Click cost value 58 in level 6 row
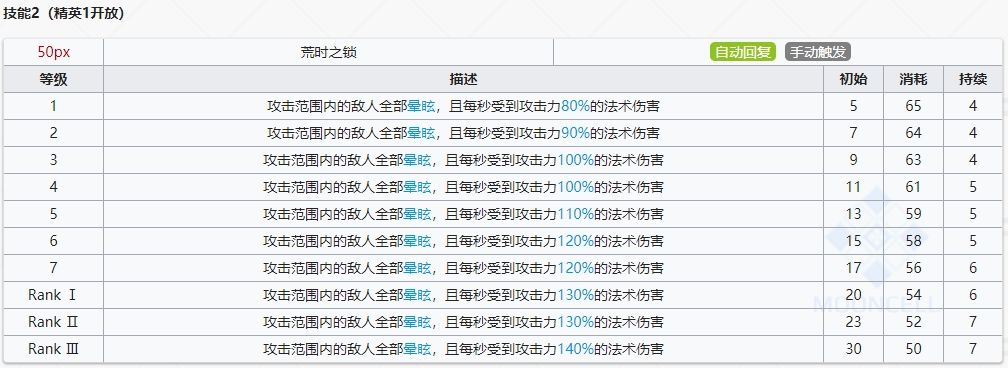The image size is (1008, 368). pos(914,241)
